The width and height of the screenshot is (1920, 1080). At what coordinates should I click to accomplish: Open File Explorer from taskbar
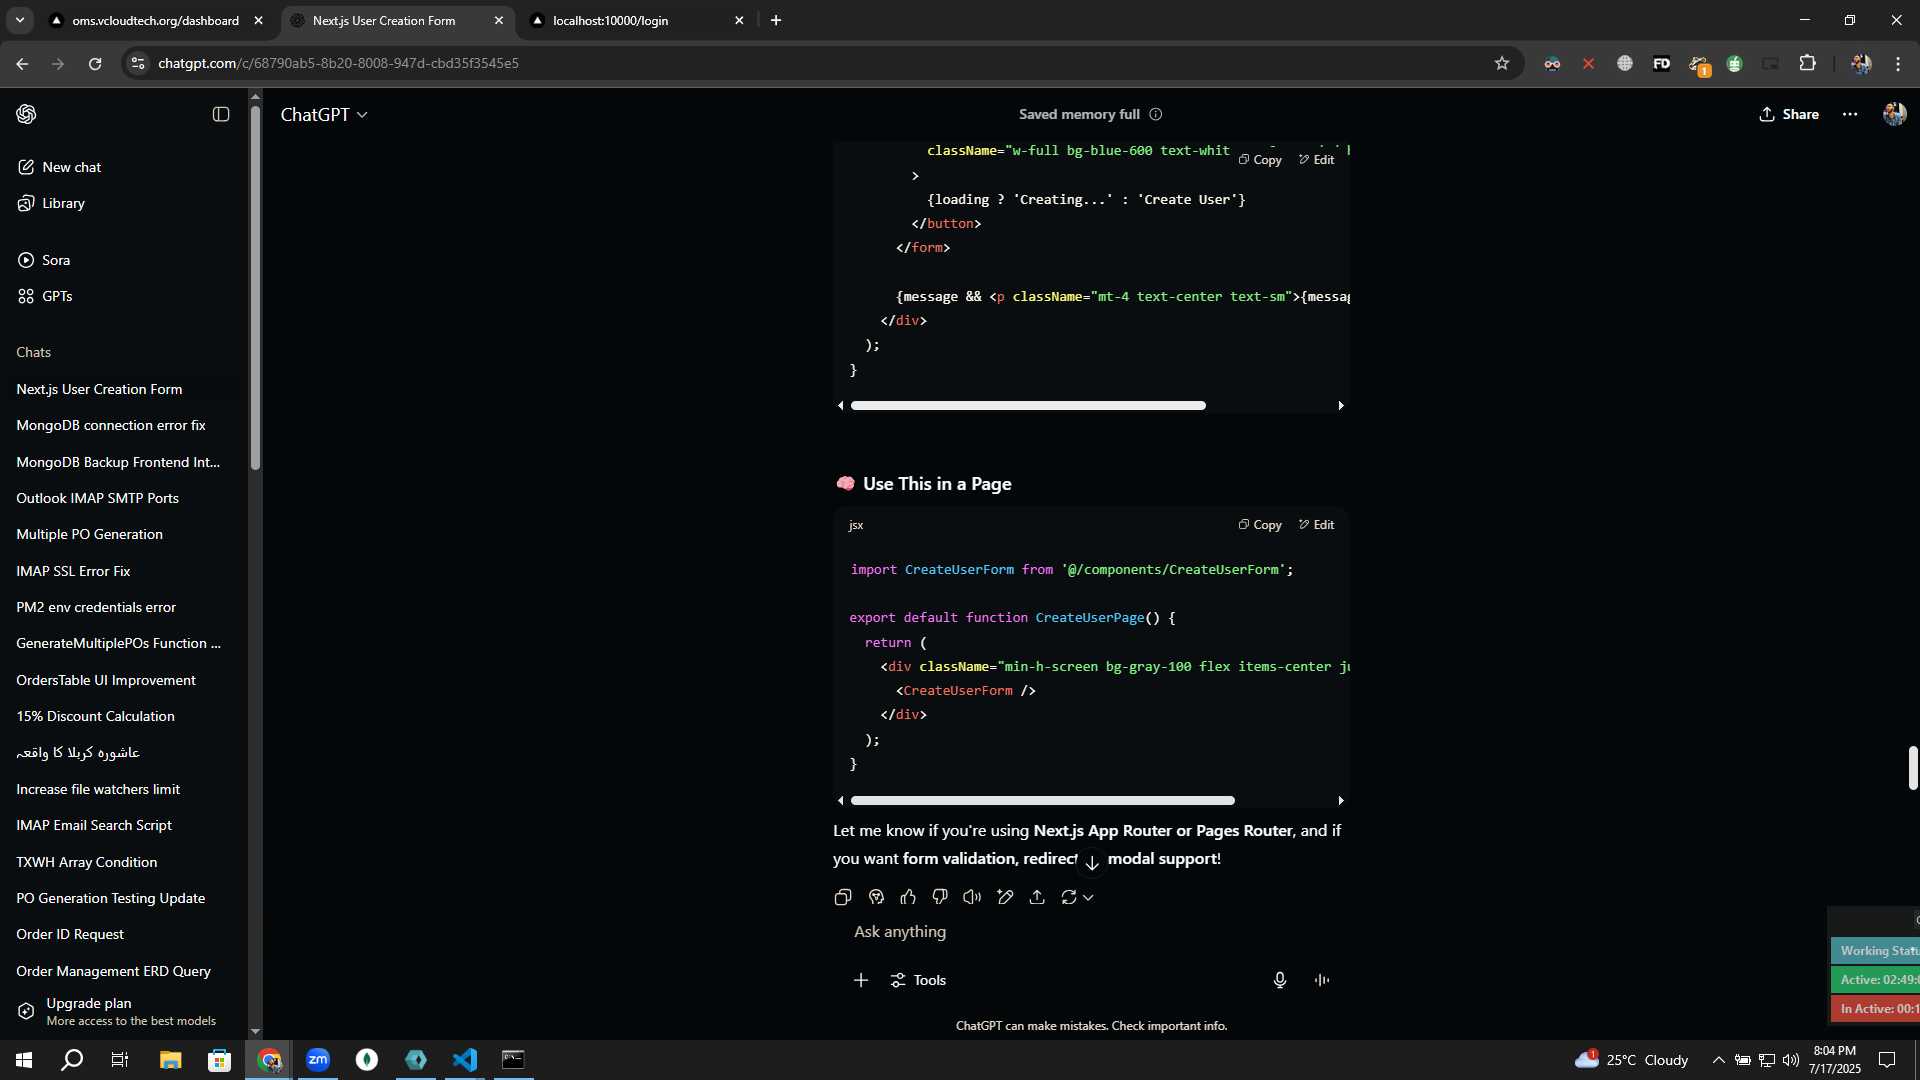[x=170, y=1060]
